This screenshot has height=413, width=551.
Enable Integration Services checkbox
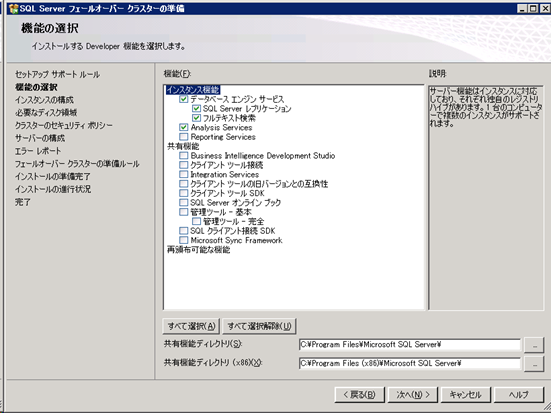[183, 174]
